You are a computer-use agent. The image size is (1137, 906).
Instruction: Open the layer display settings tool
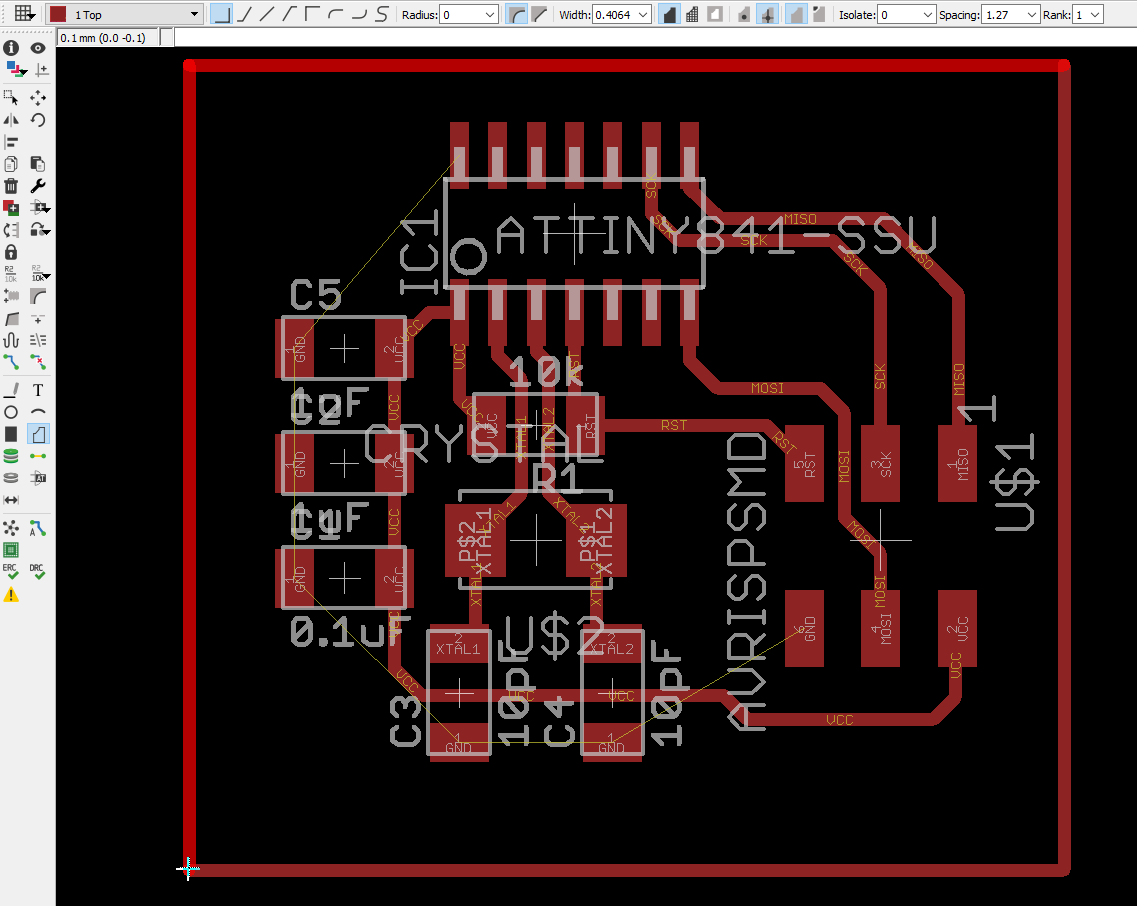(x=15, y=70)
